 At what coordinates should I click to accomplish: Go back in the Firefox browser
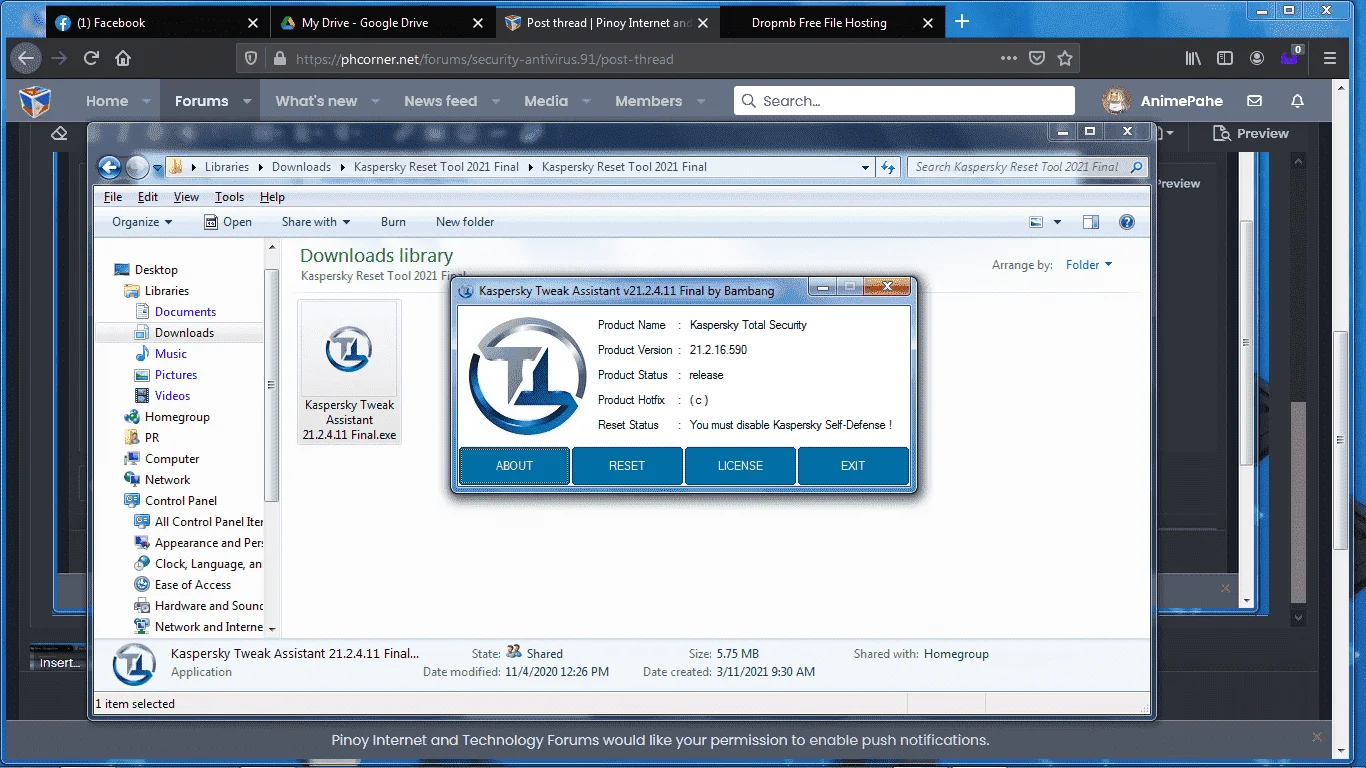click(26, 58)
